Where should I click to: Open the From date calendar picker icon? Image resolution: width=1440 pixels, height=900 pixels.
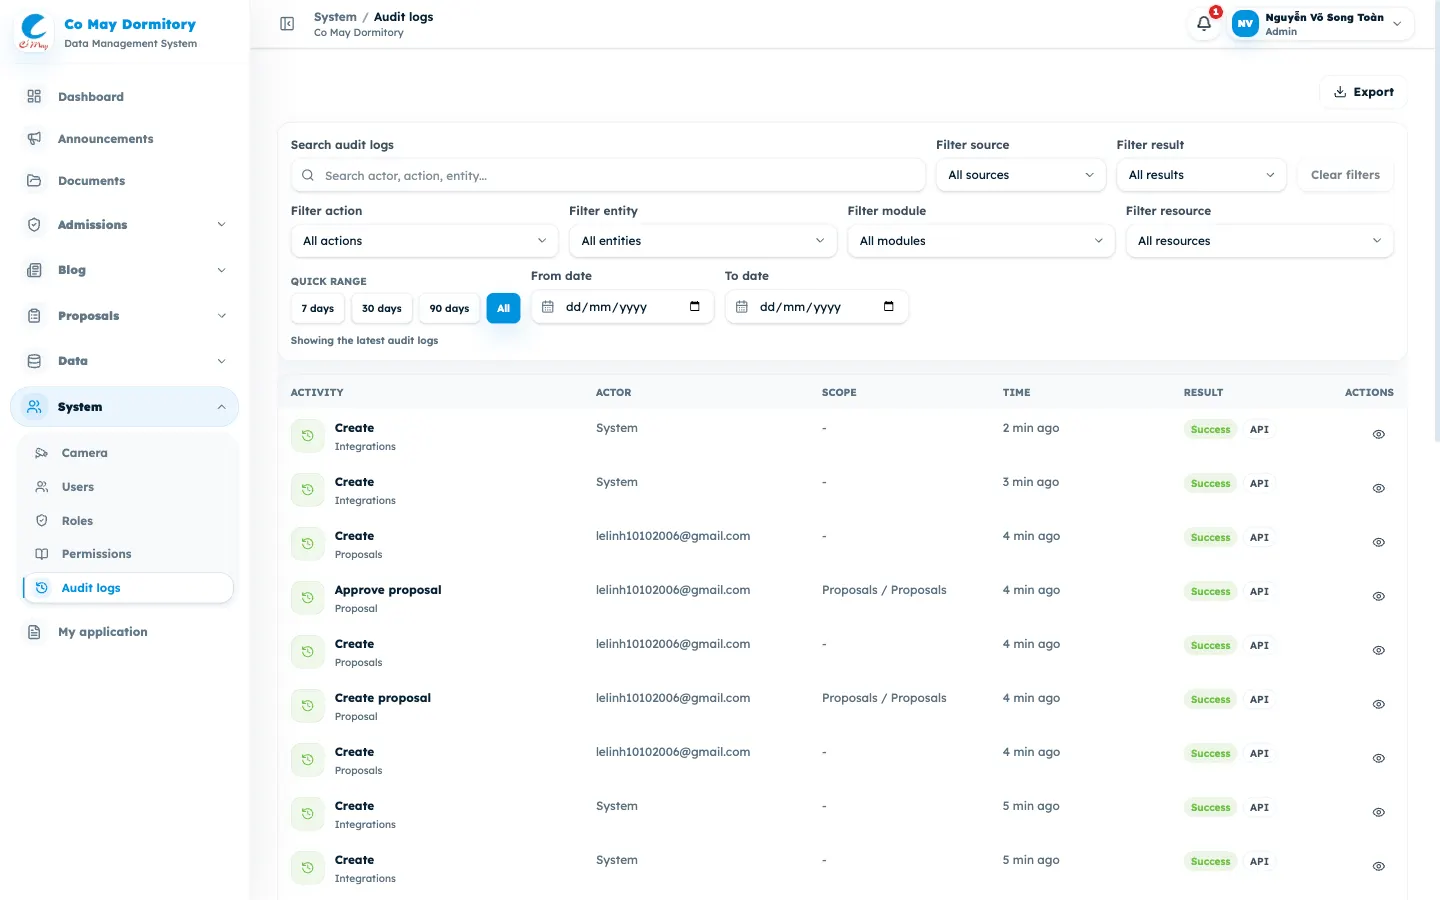(695, 307)
